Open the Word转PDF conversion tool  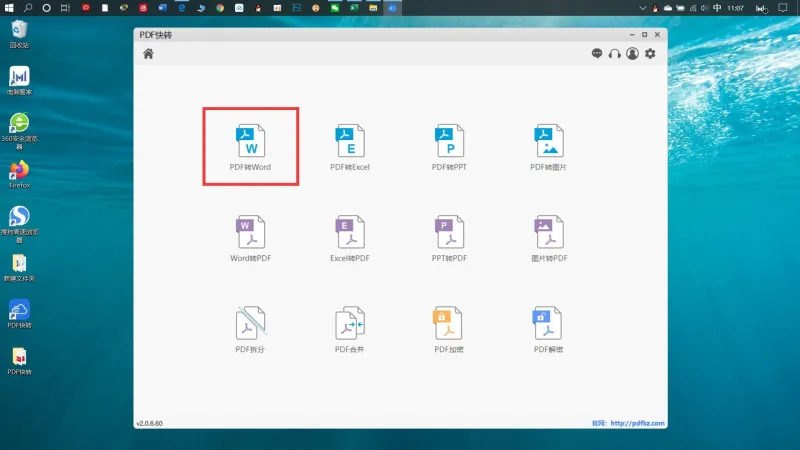pos(251,238)
